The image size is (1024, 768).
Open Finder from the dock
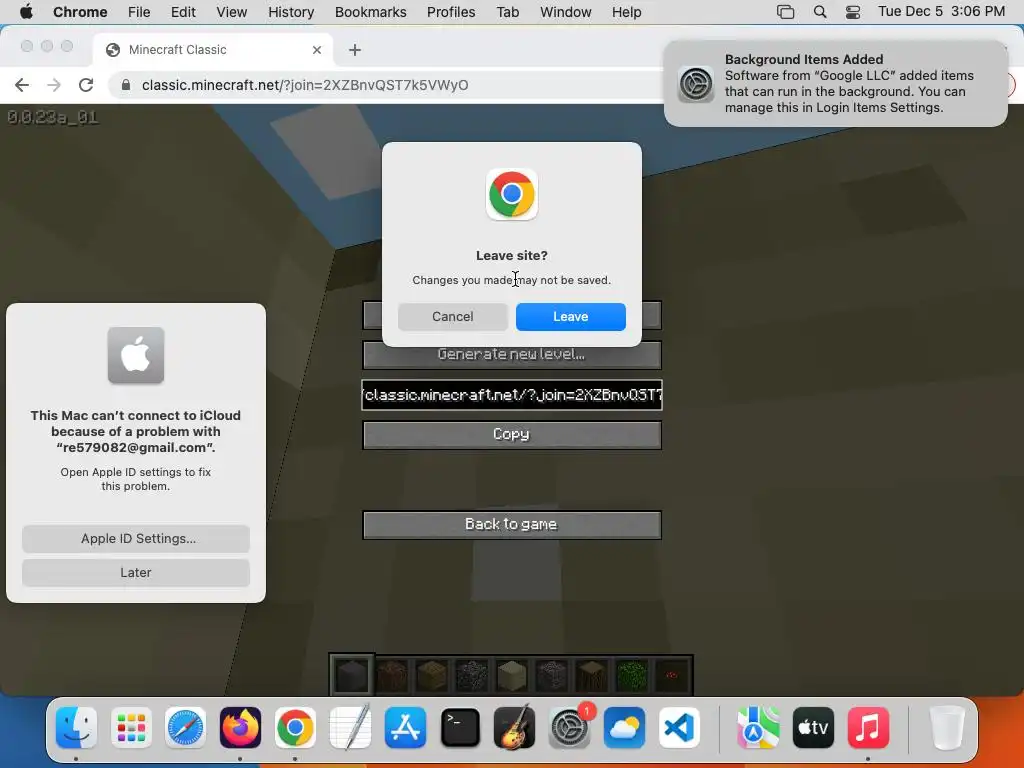tap(76, 728)
